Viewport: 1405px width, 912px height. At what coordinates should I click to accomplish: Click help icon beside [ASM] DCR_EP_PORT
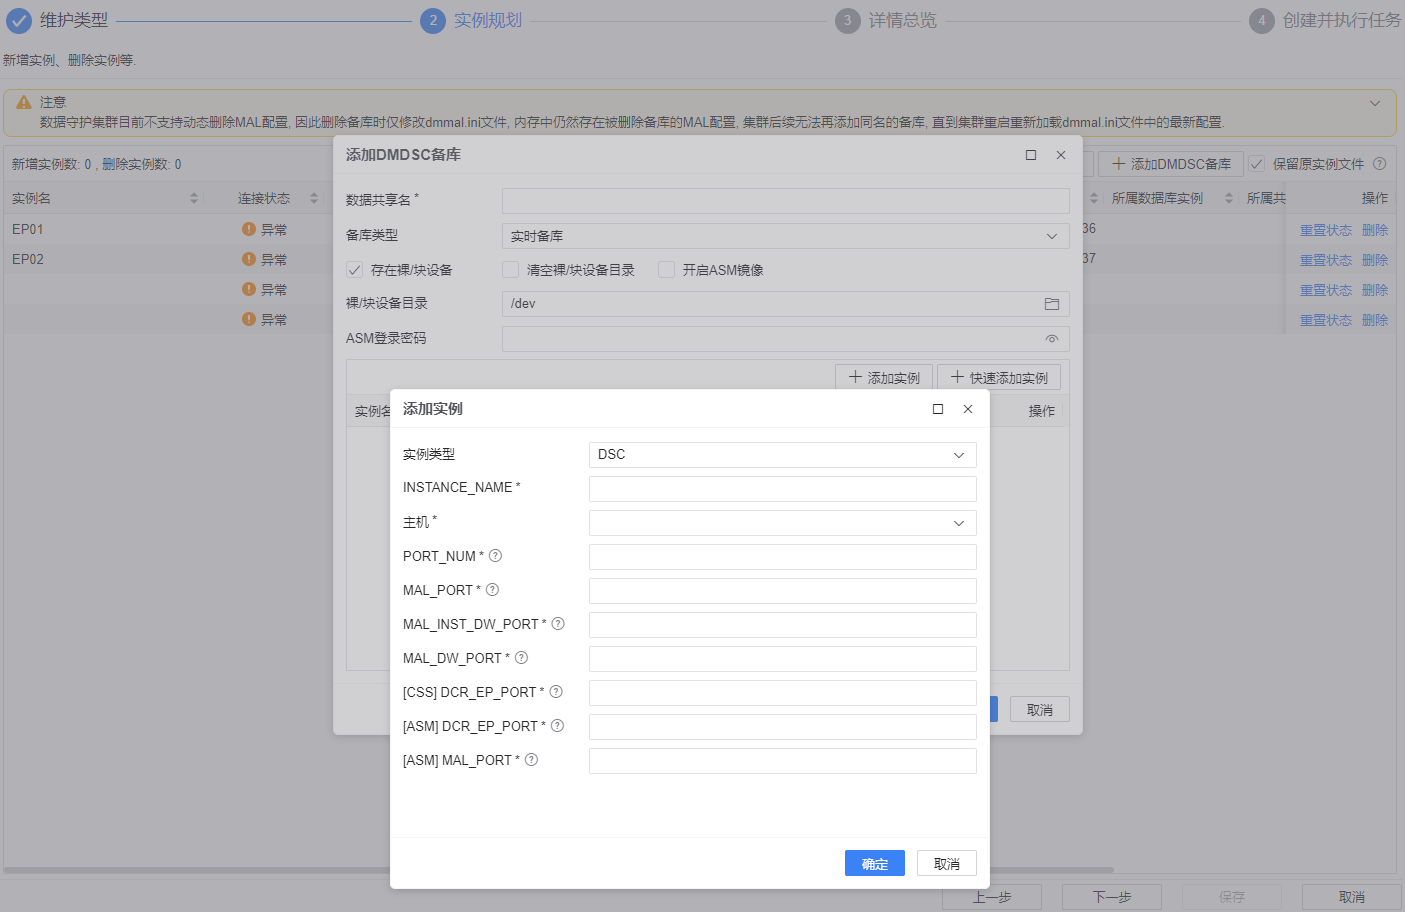[x=557, y=726]
